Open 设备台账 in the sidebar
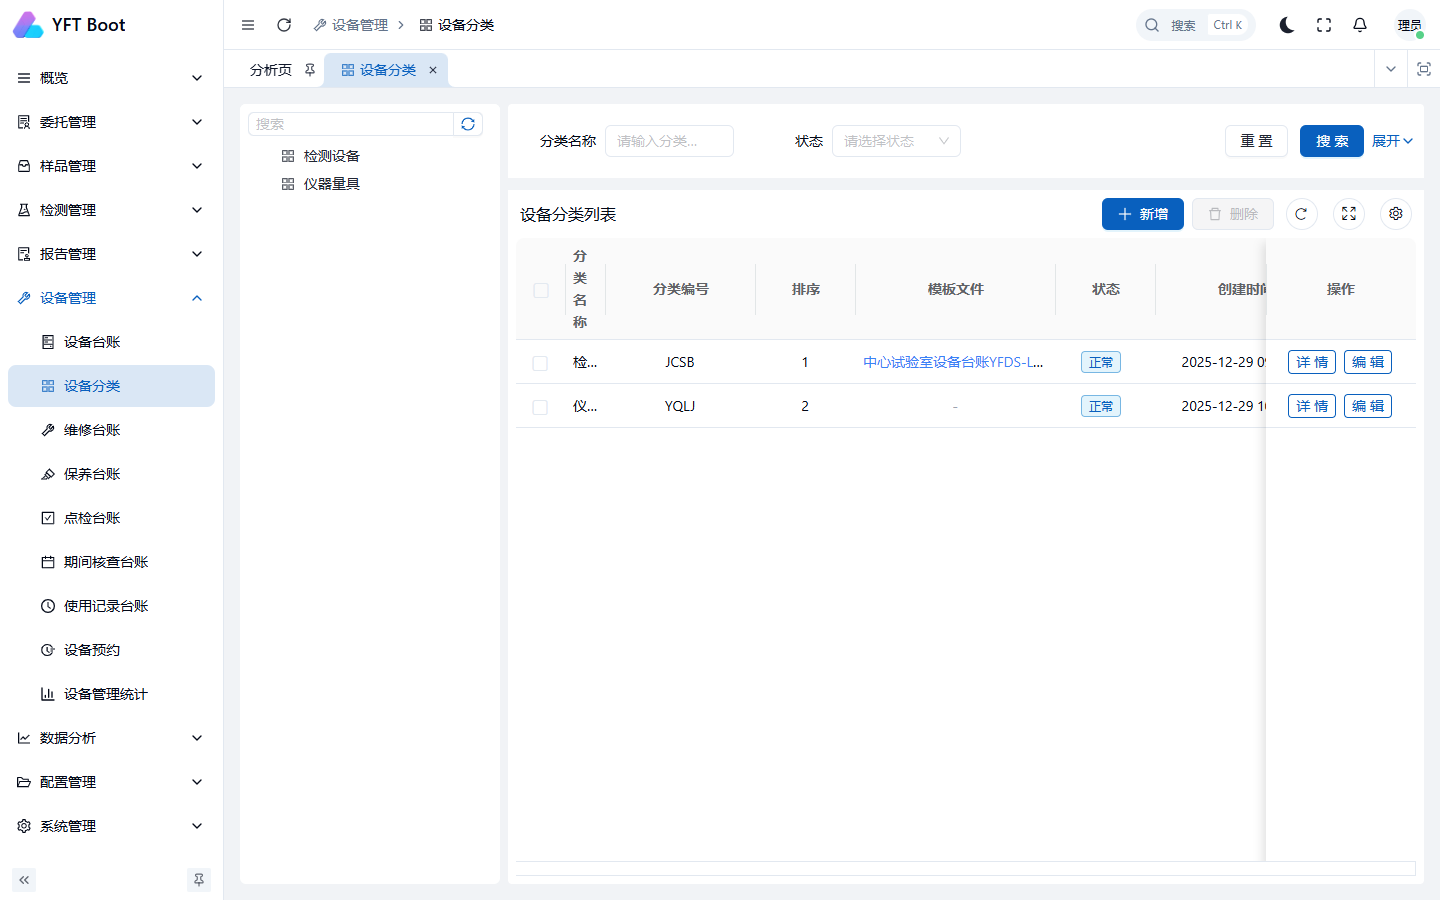 pos(111,342)
